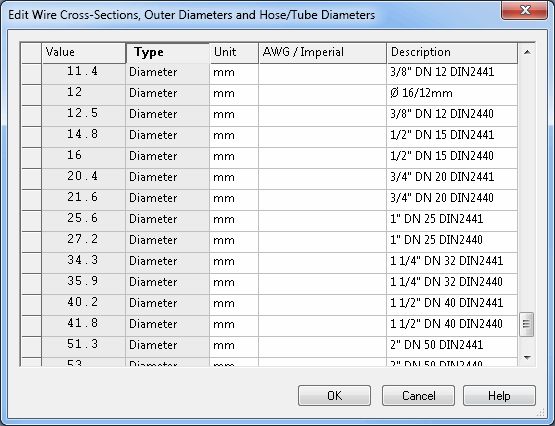Click description 1 1/4" DN 32 DIN2441
The image size is (555, 426).
[452, 263]
